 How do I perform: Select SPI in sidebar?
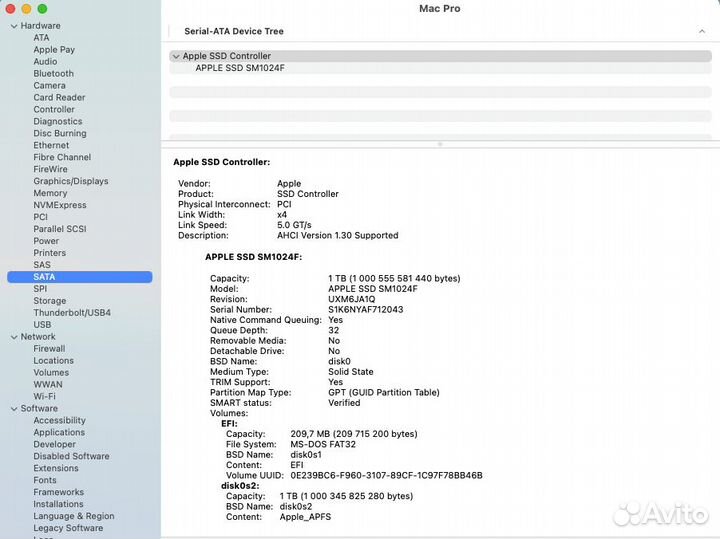[x=40, y=289]
